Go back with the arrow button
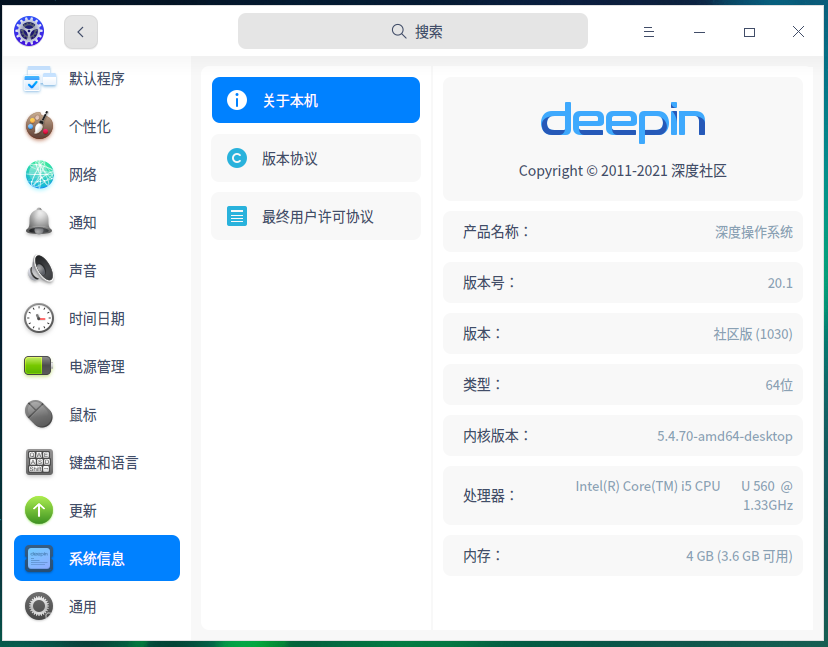This screenshot has height=647, width=828. (x=81, y=32)
